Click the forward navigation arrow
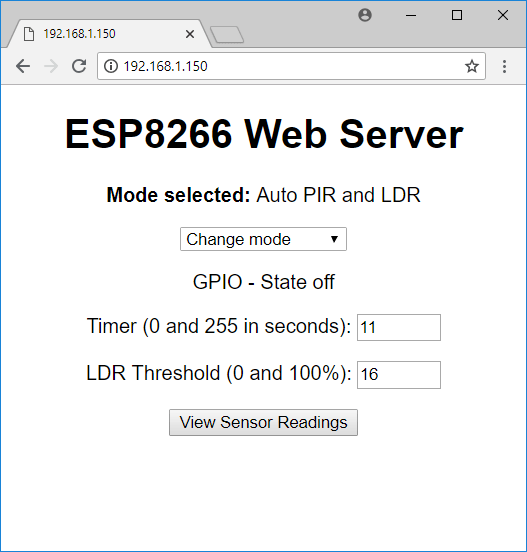Viewport: 527px width, 552px height. click(51, 66)
